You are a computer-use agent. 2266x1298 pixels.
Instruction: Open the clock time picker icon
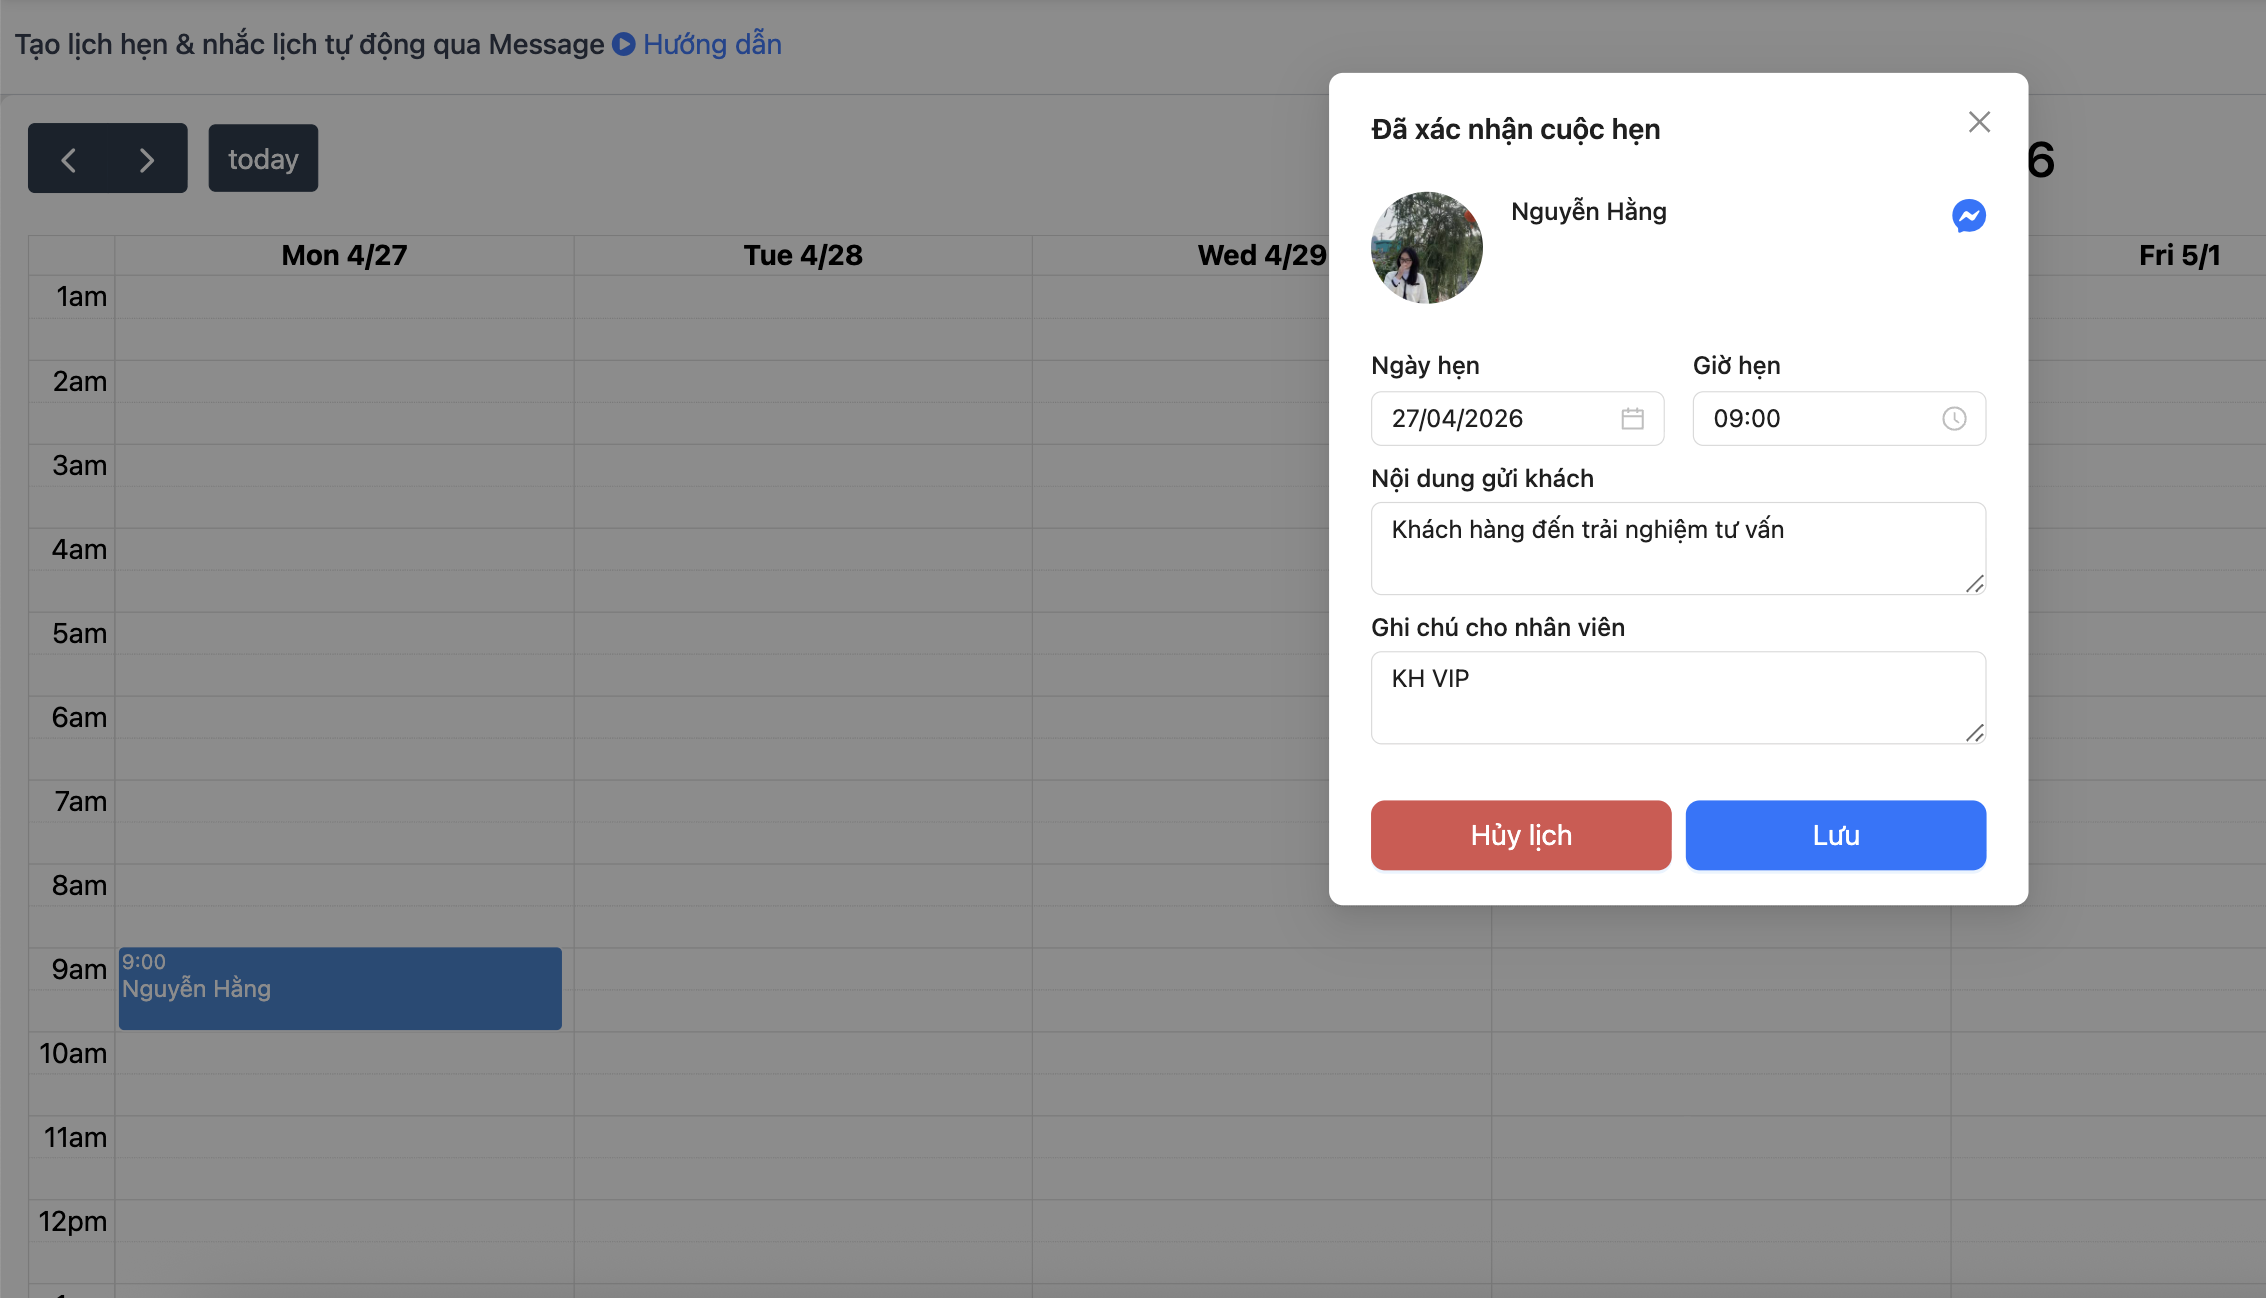(1953, 419)
